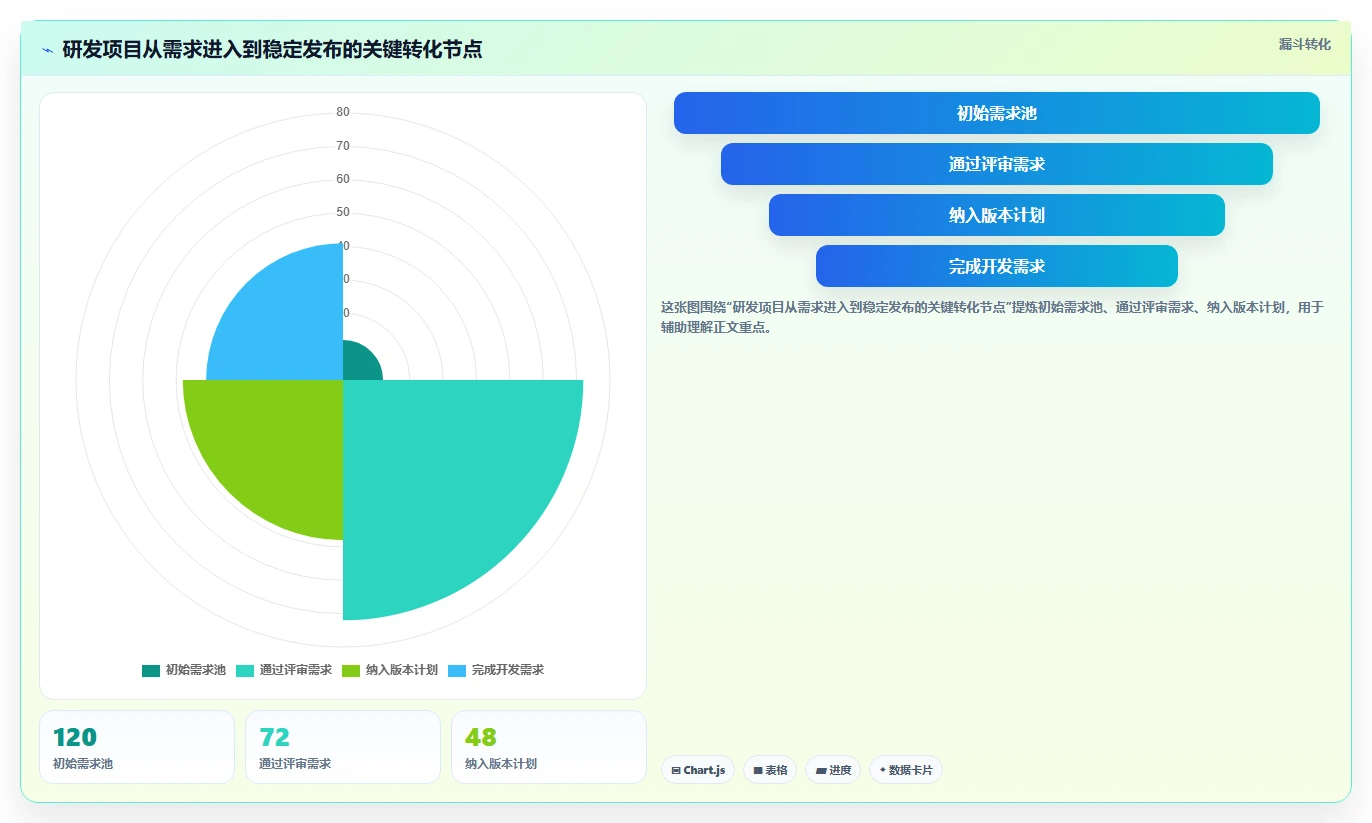Click the Chart.js chip
Screen dimensions: 1372x823
[x=698, y=770]
